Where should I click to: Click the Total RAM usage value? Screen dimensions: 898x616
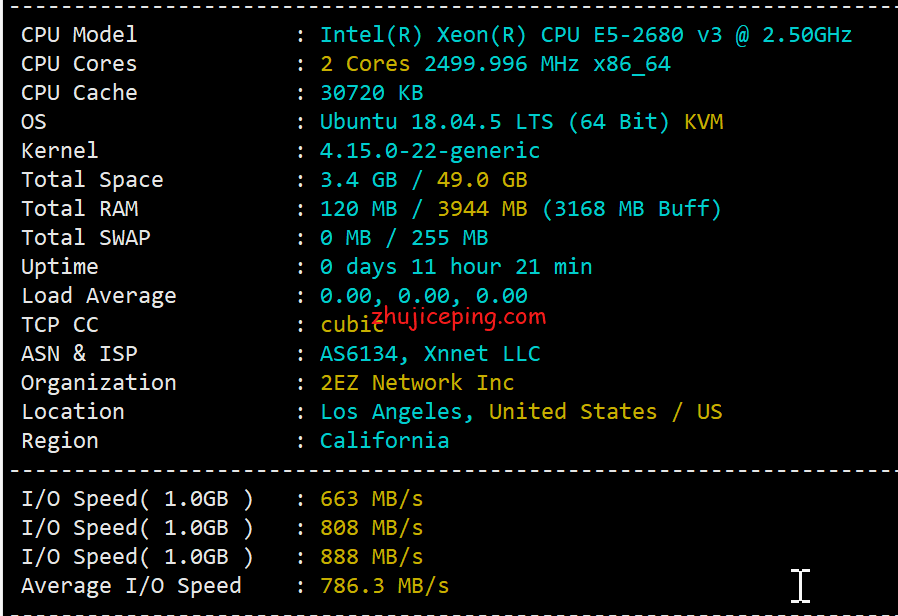click(520, 209)
